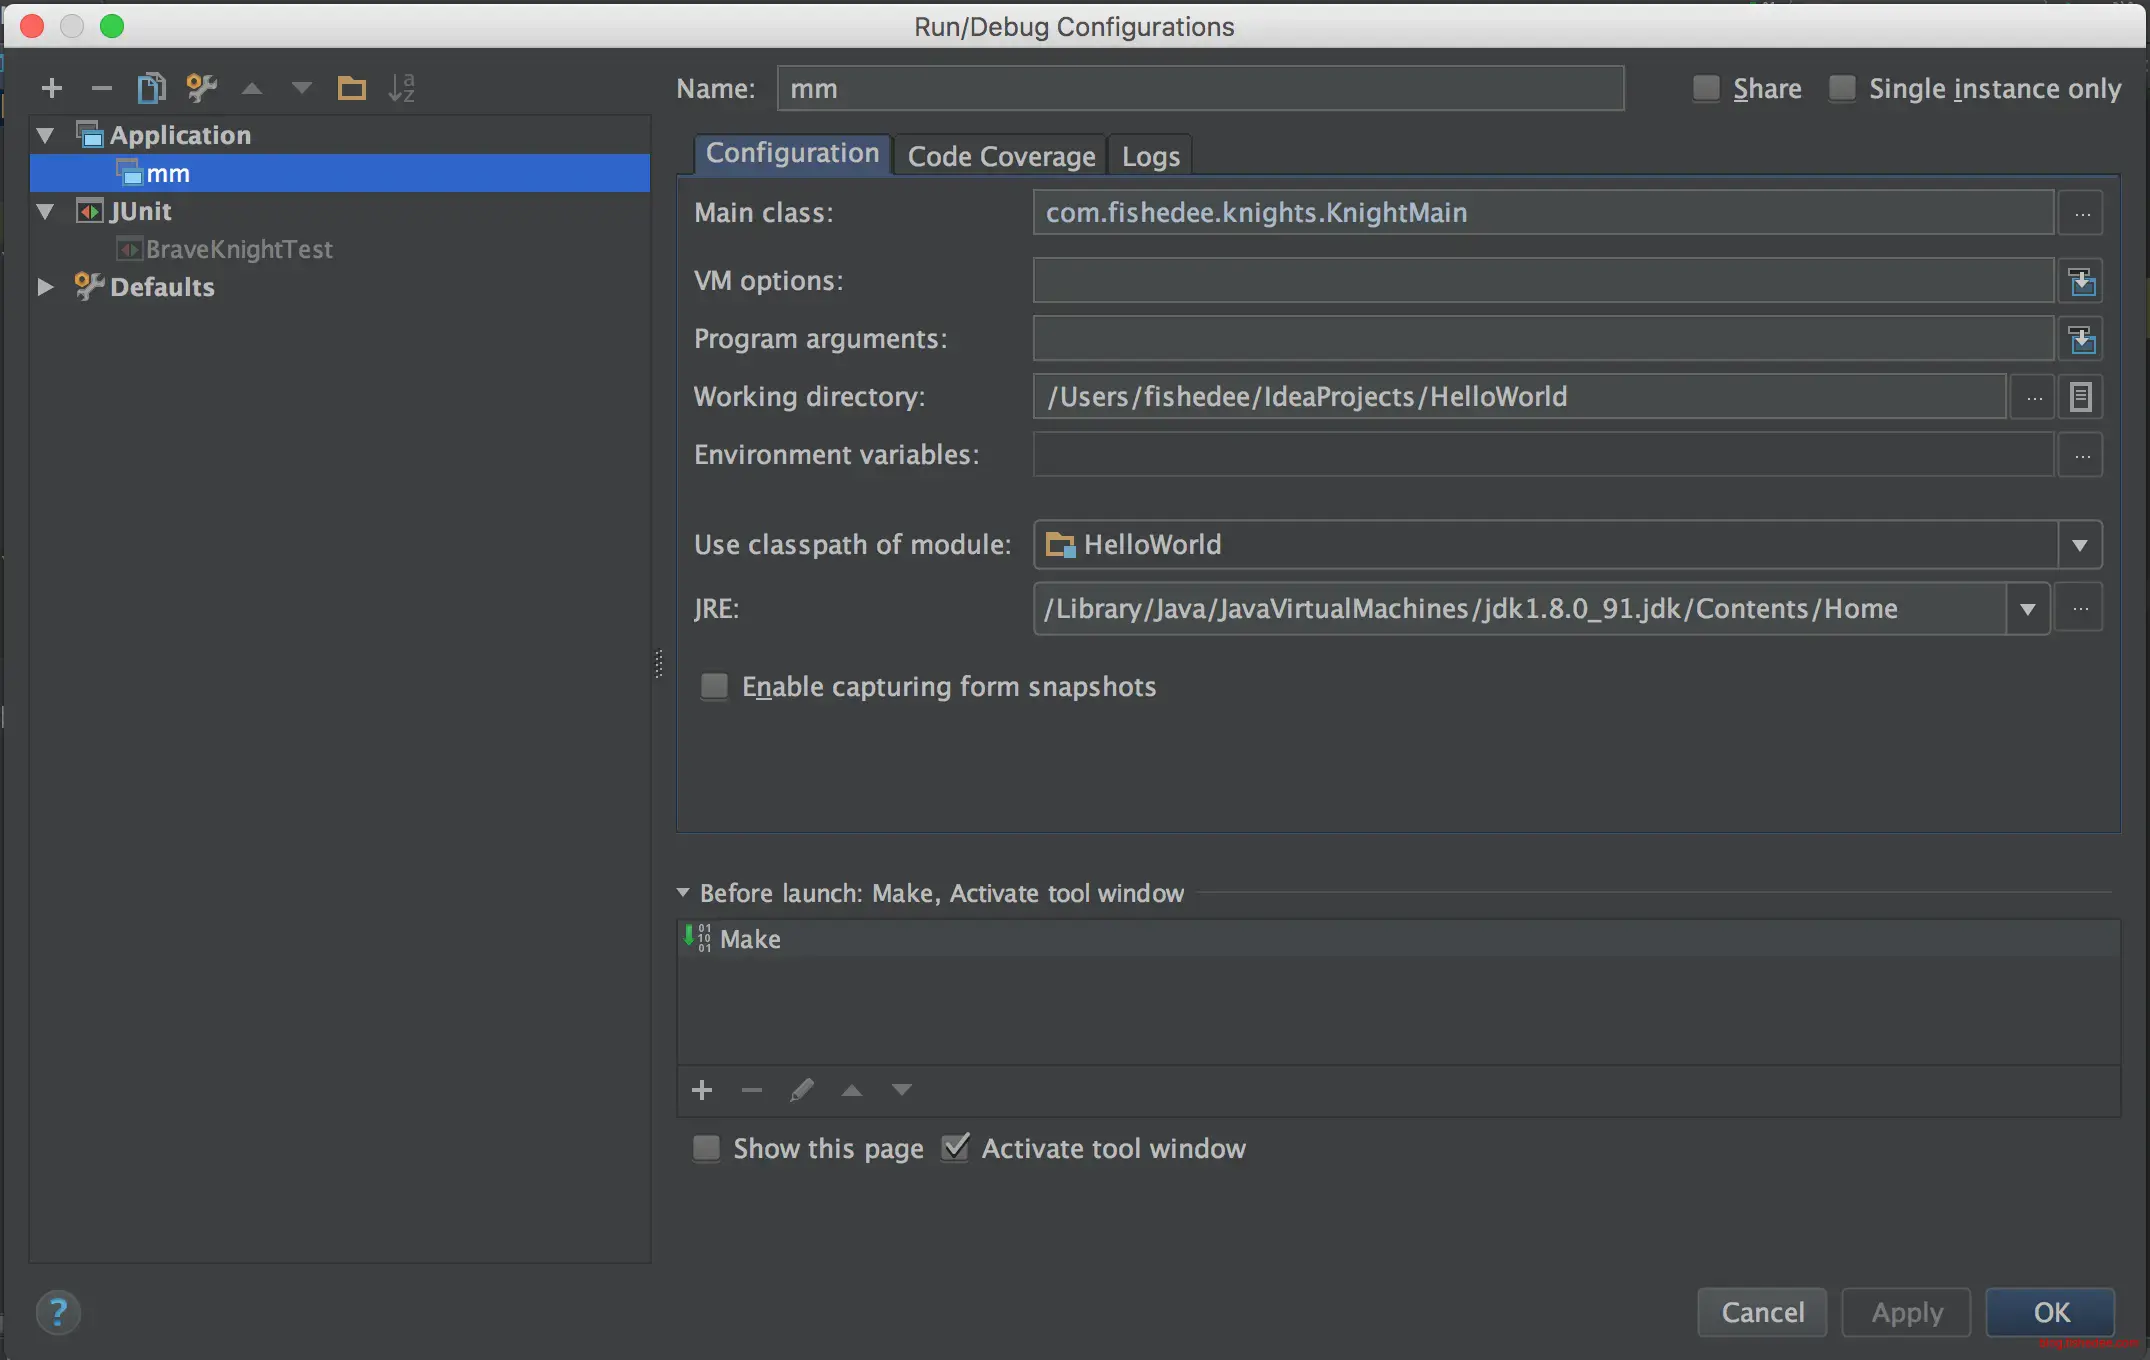Remove the selected configuration

tap(101, 89)
